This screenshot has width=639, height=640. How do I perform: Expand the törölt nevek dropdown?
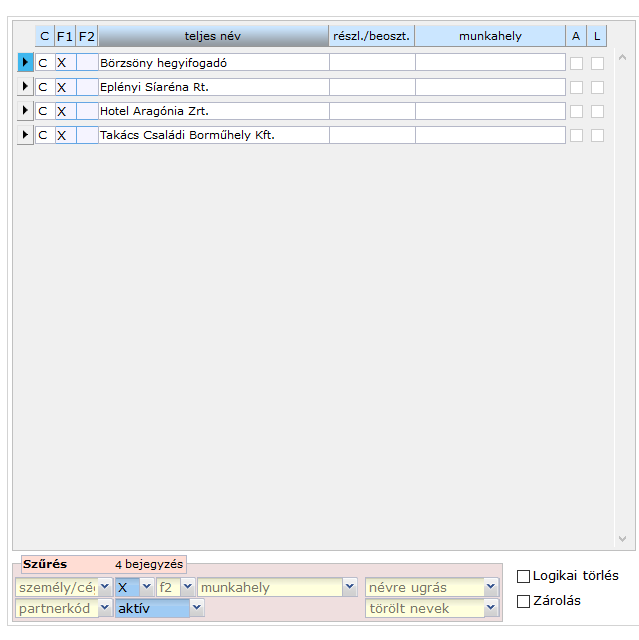point(491,609)
